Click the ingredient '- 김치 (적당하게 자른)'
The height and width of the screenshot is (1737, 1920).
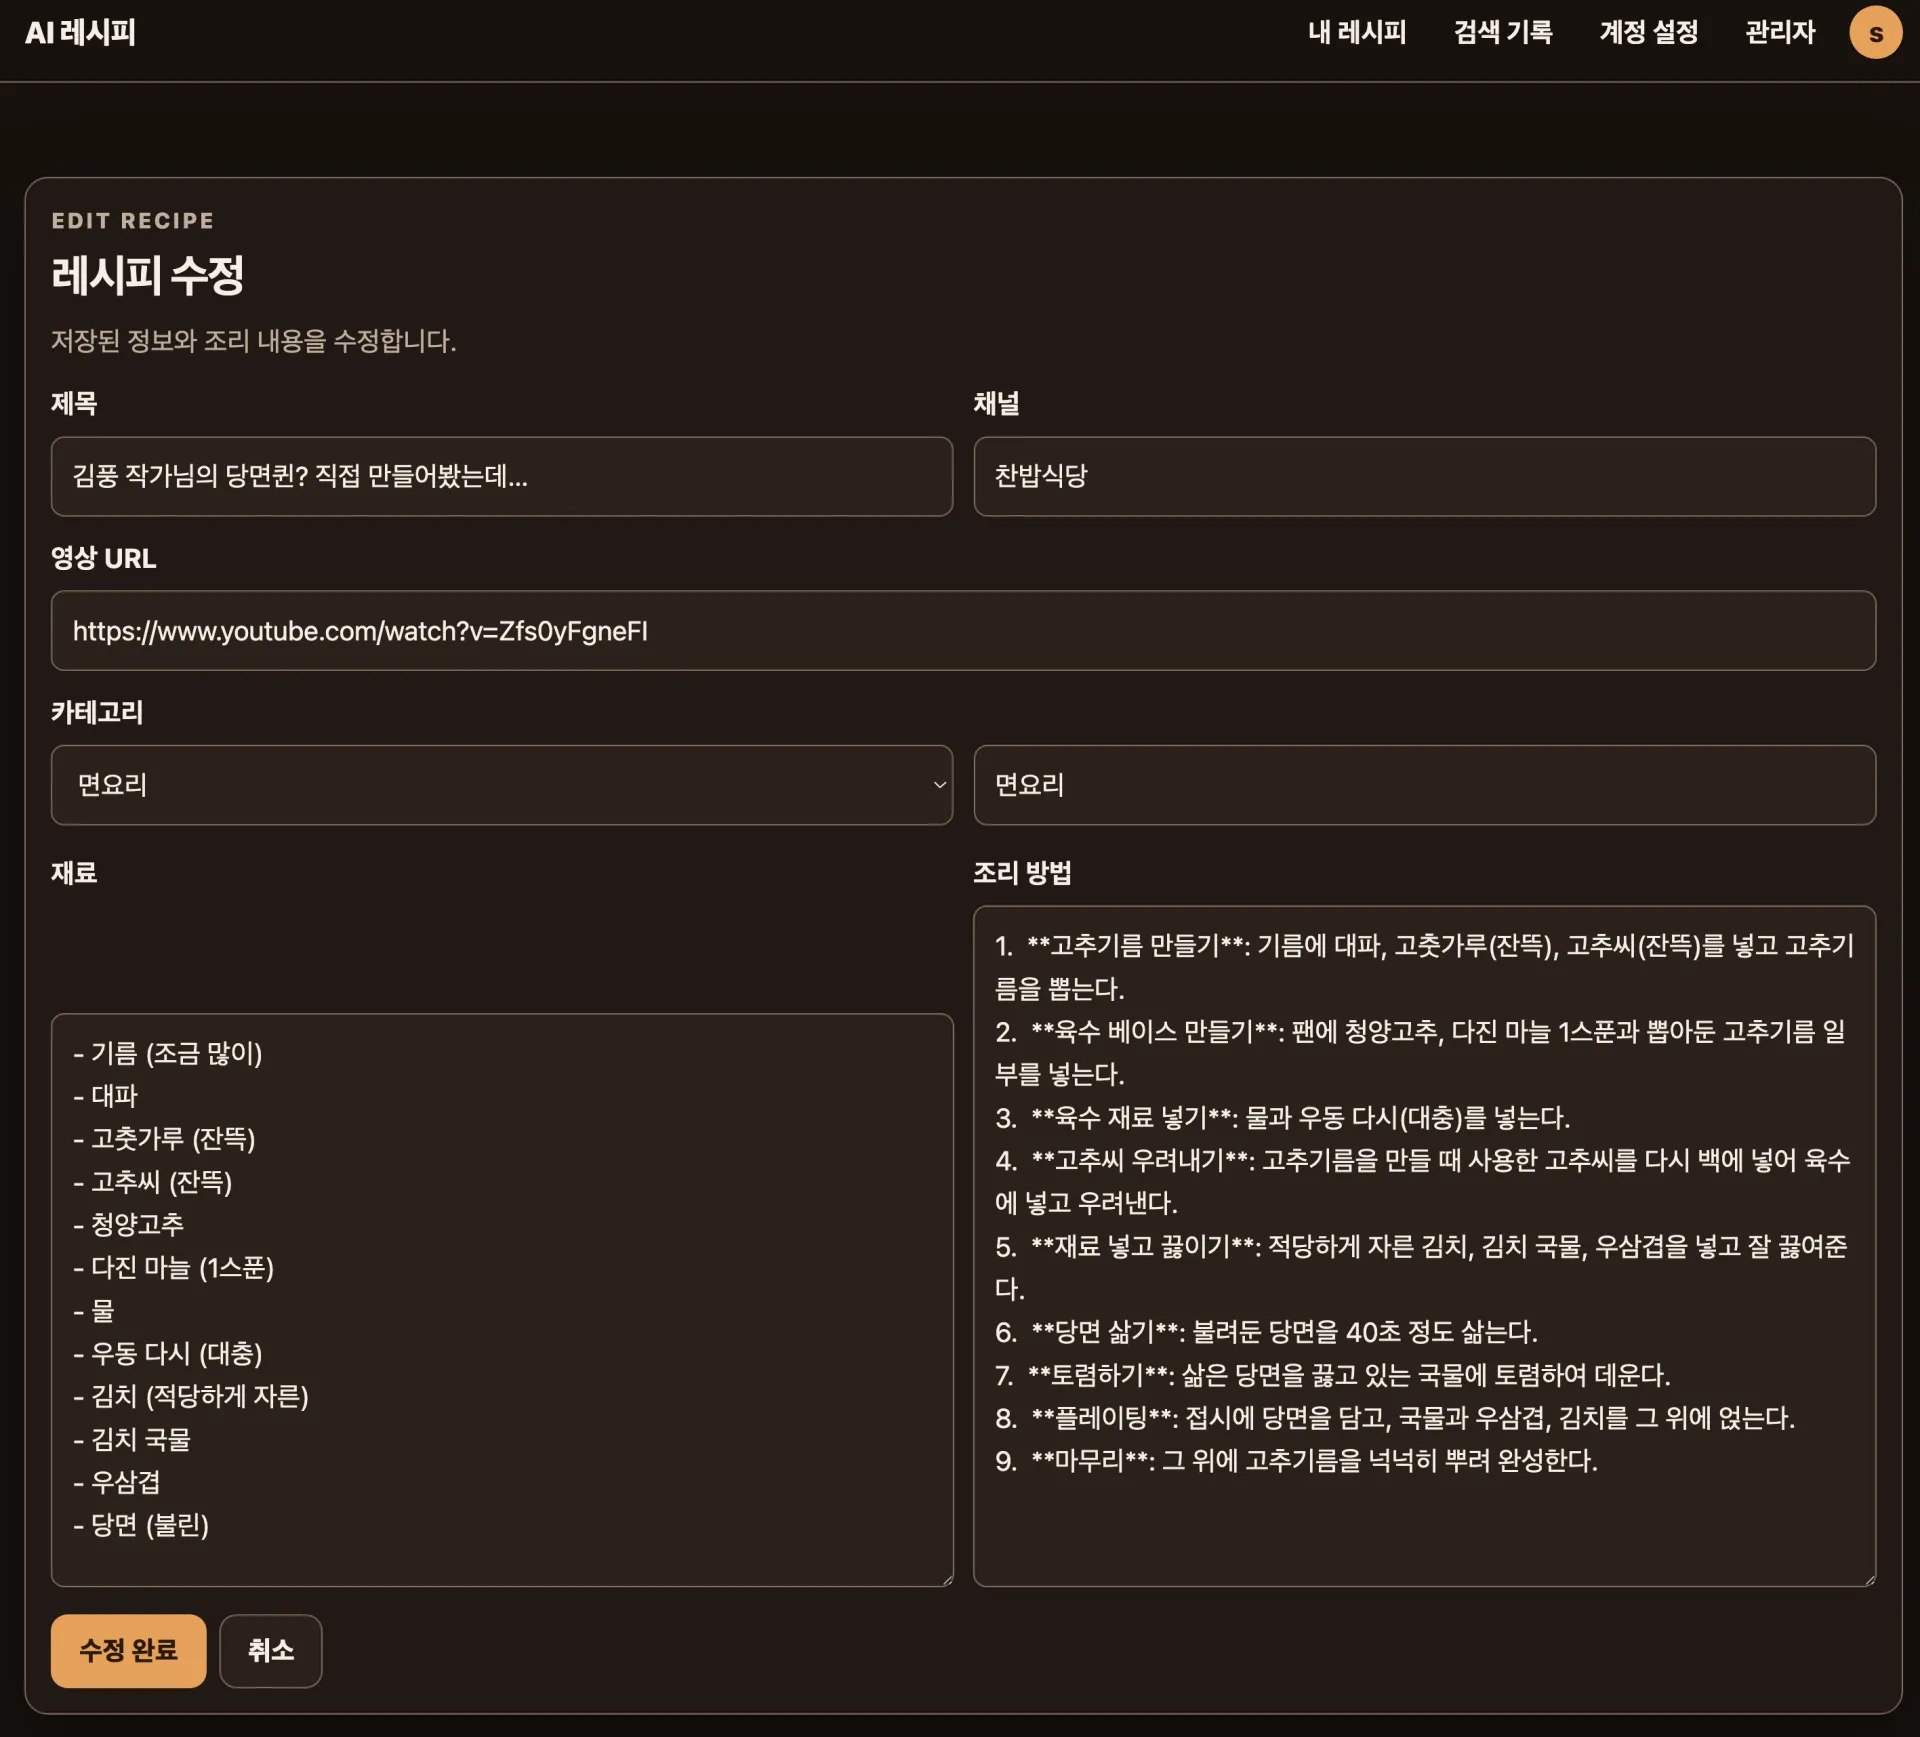(191, 1396)
